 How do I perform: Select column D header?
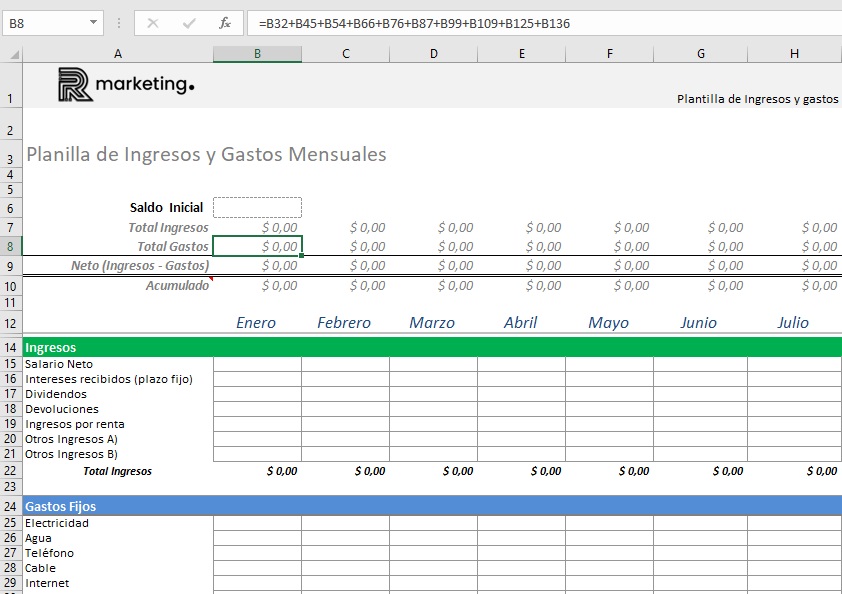click(433, 54)
